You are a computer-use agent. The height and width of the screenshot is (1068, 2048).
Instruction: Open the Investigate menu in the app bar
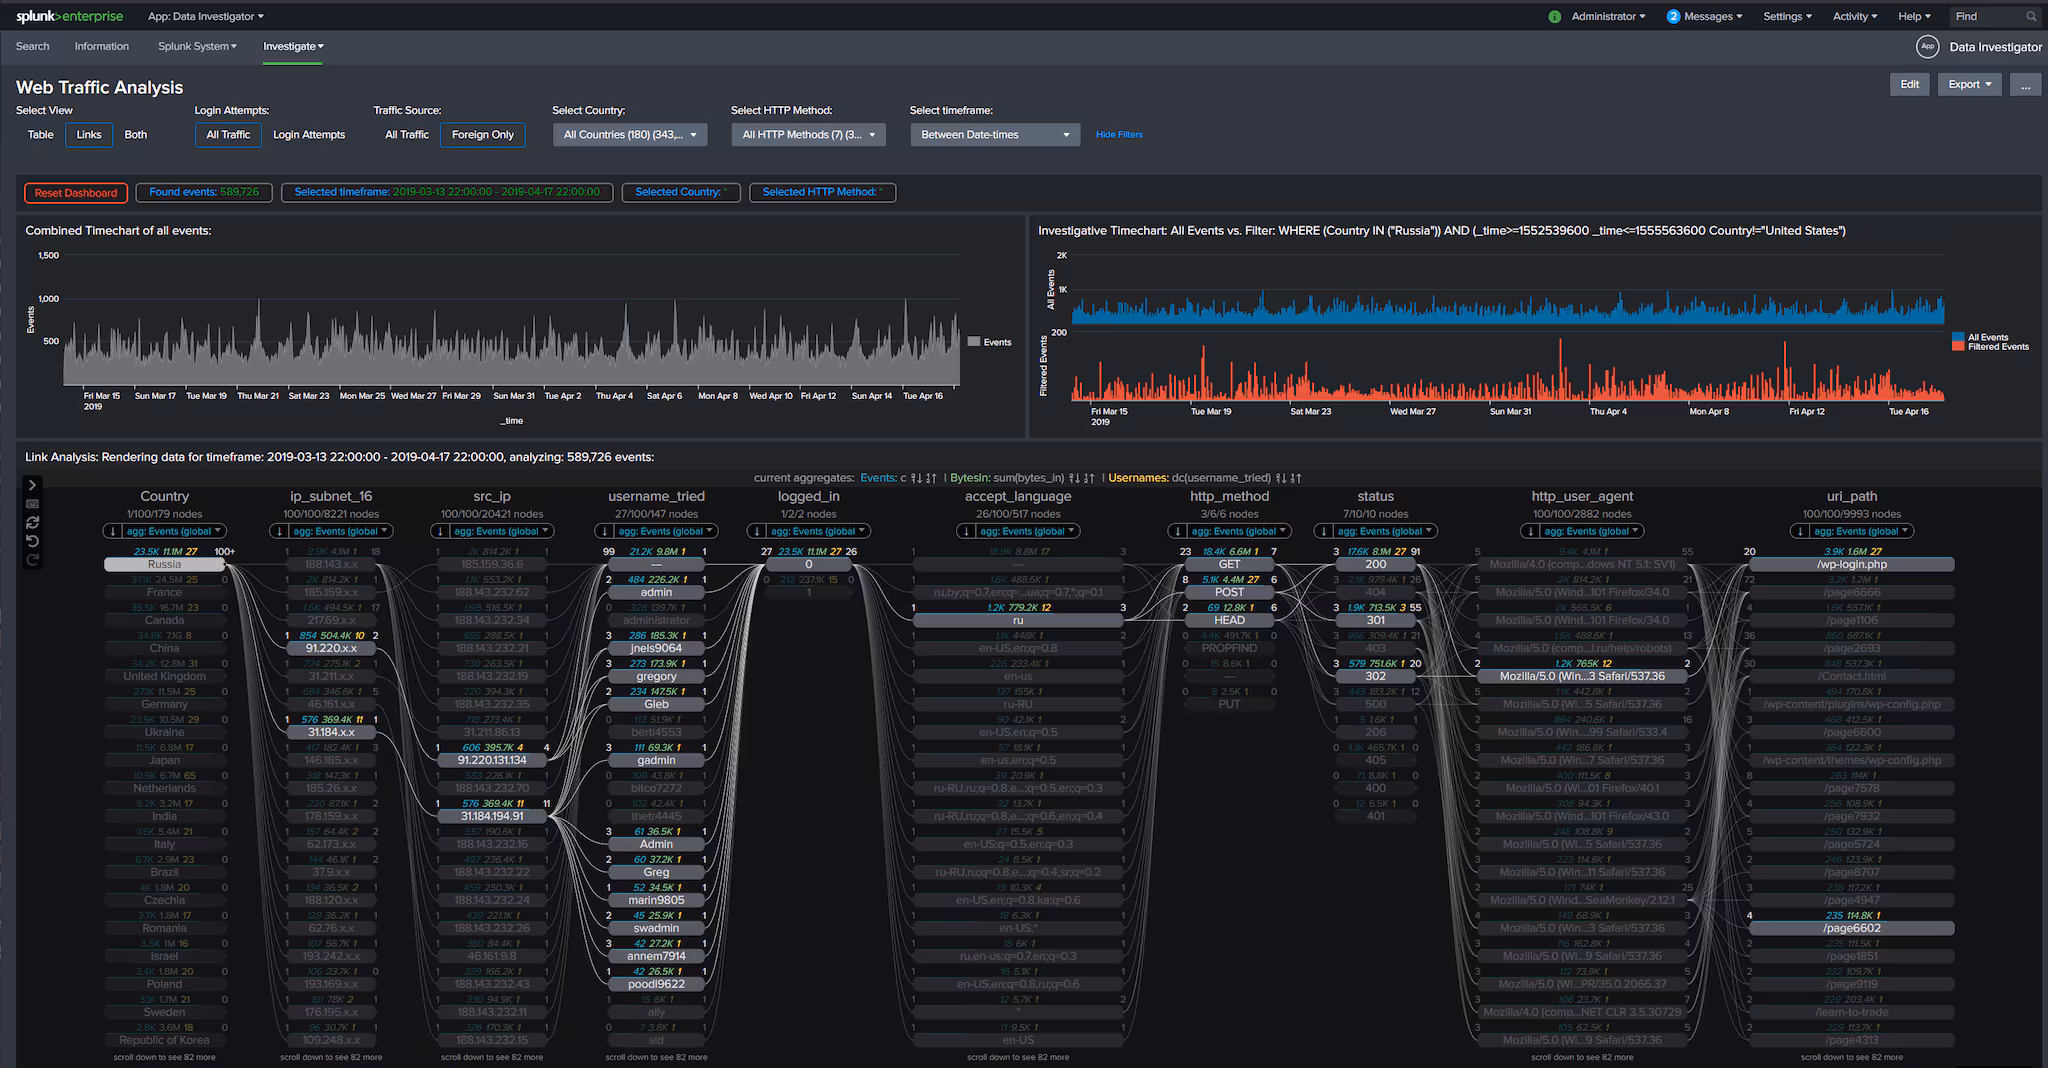pos(292,46)
